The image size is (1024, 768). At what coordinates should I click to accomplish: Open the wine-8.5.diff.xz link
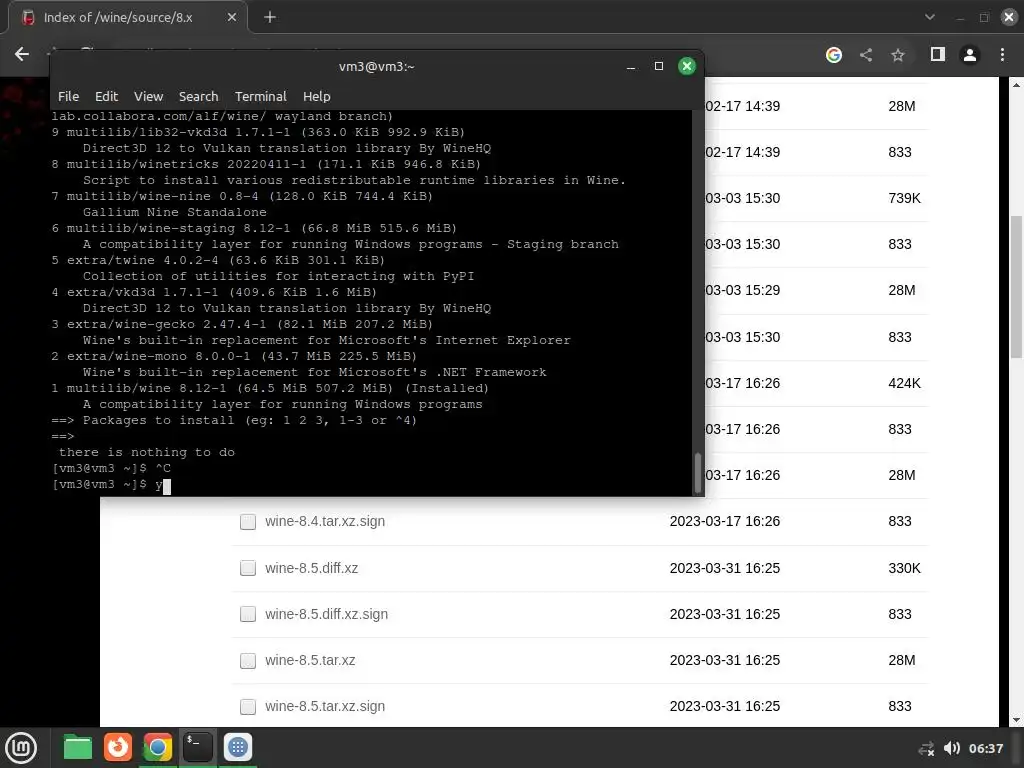point(312,568)
